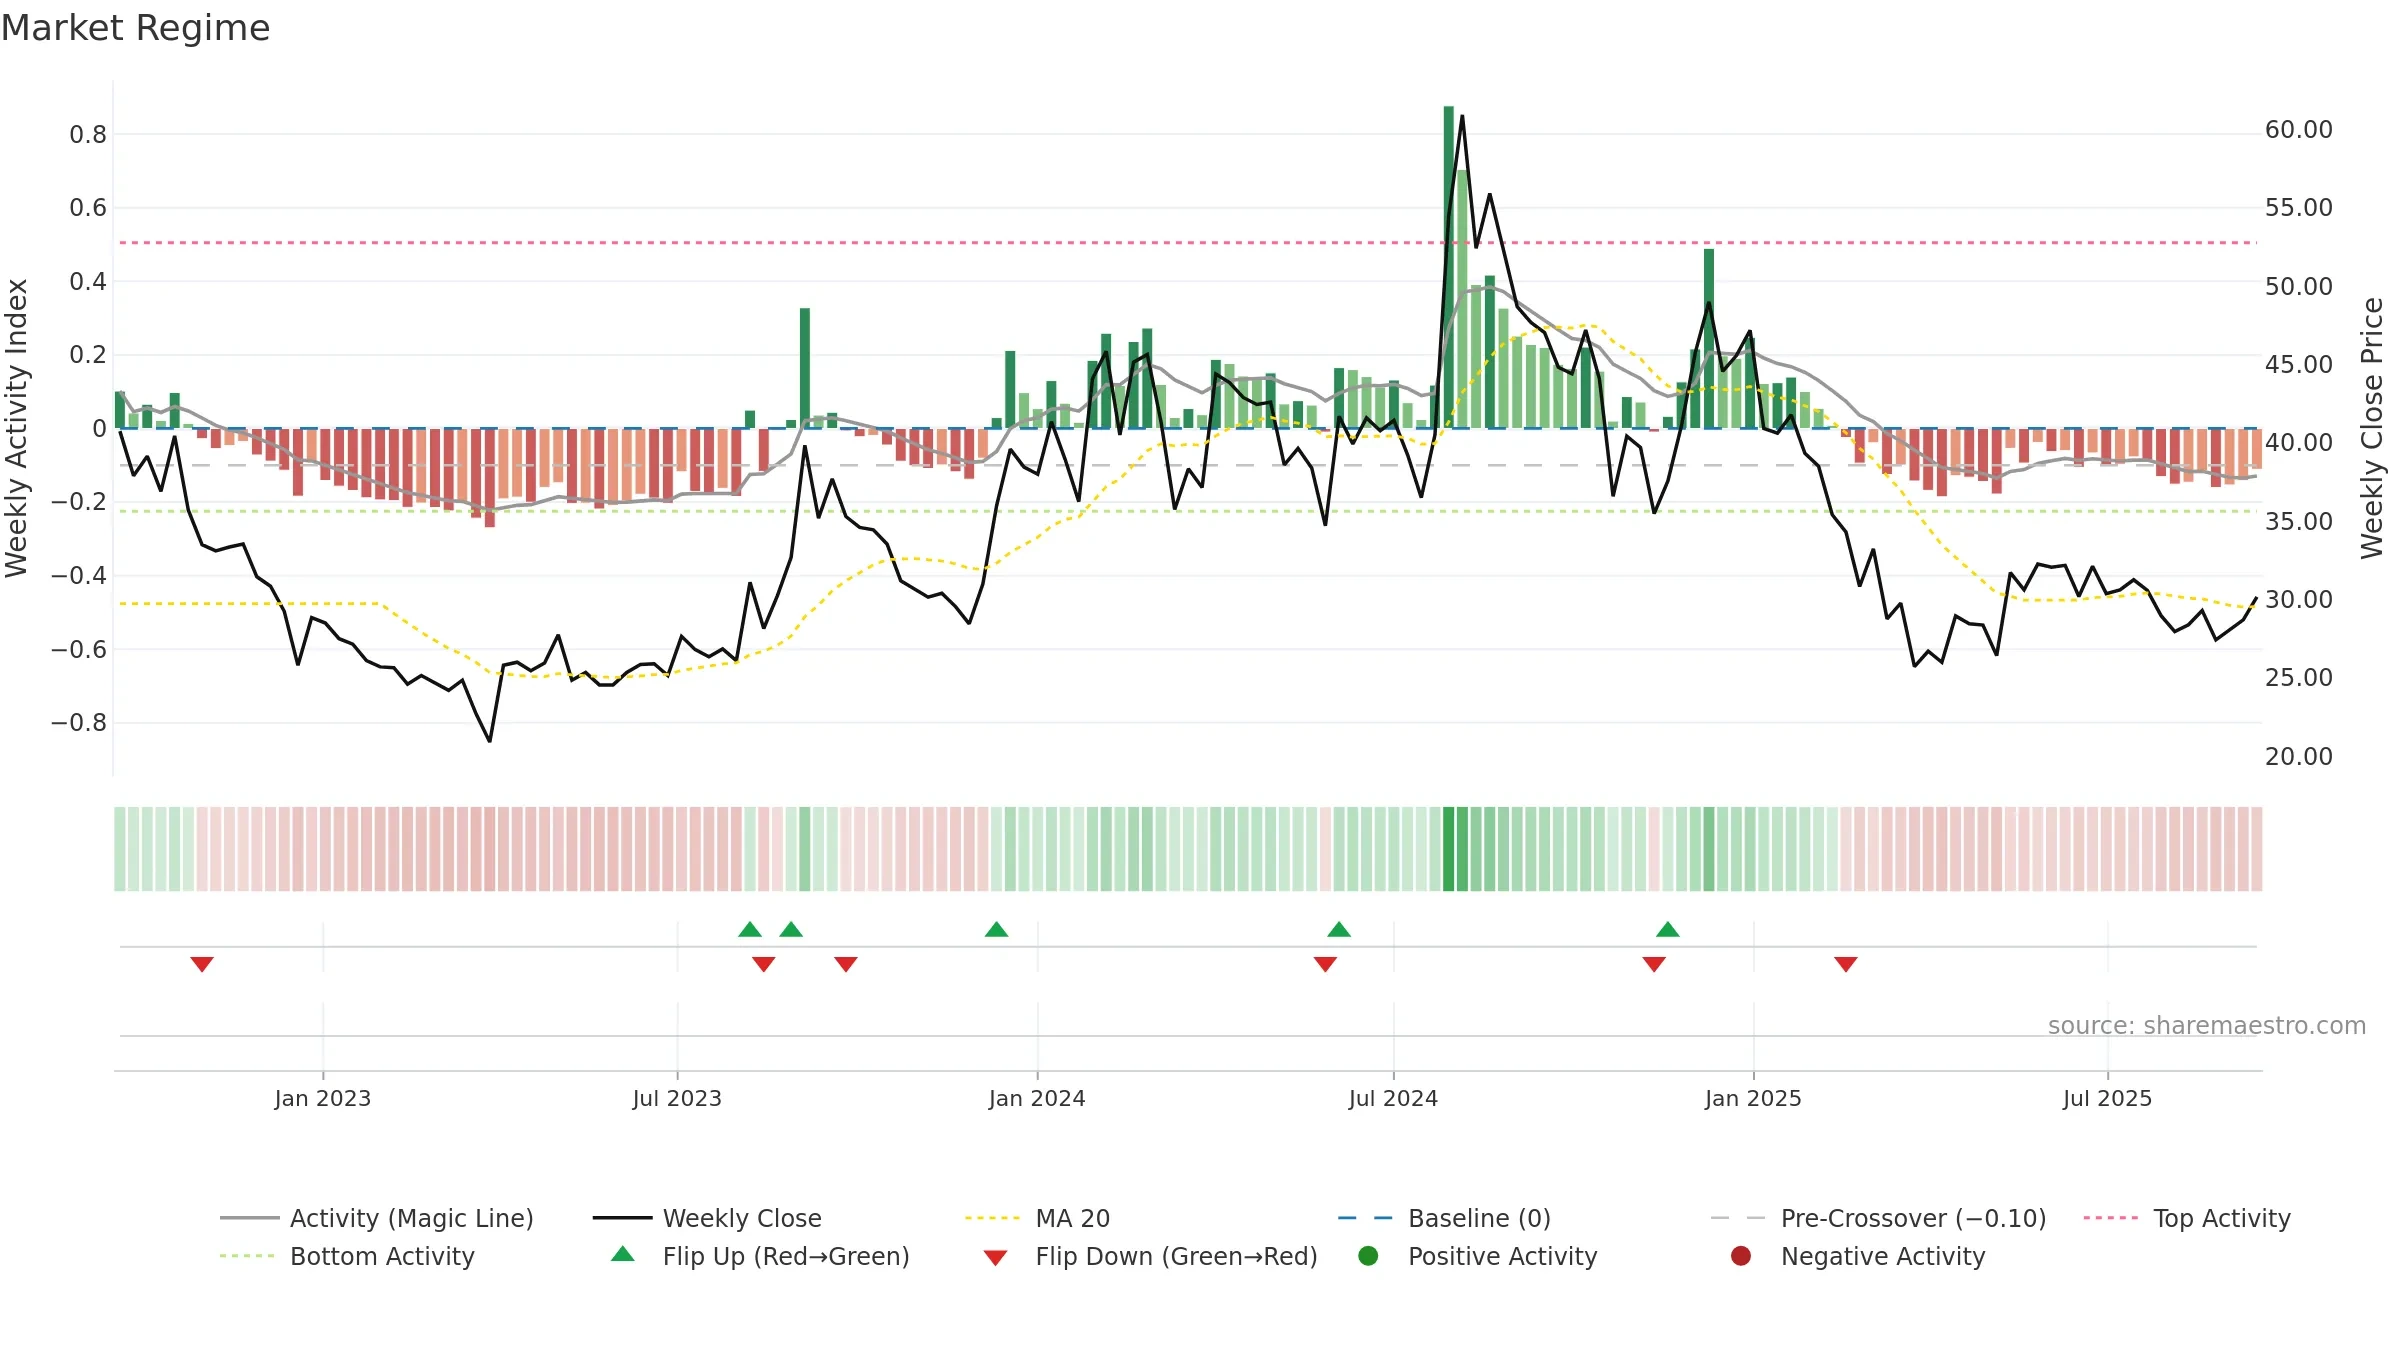Click the first red flip-down triangle after Jul 2023
Screen dimensions: 2400x1350
click(x=764, y=964)
